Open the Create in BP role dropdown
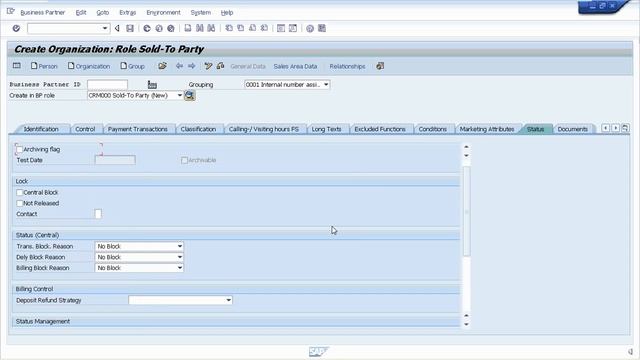 click(180, 95)
